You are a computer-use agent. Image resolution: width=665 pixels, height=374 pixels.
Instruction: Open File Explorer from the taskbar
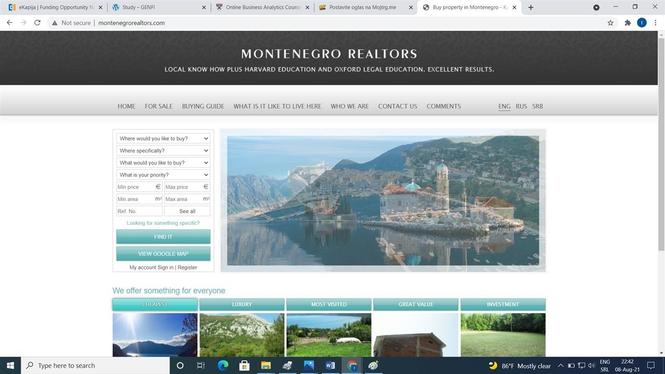click(266, 366)
